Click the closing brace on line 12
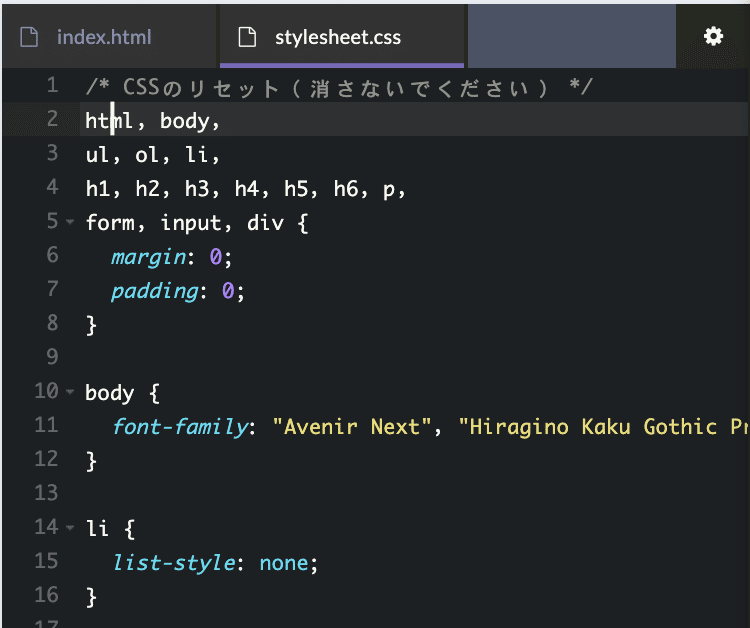750x628 pixels. (91, 462)
